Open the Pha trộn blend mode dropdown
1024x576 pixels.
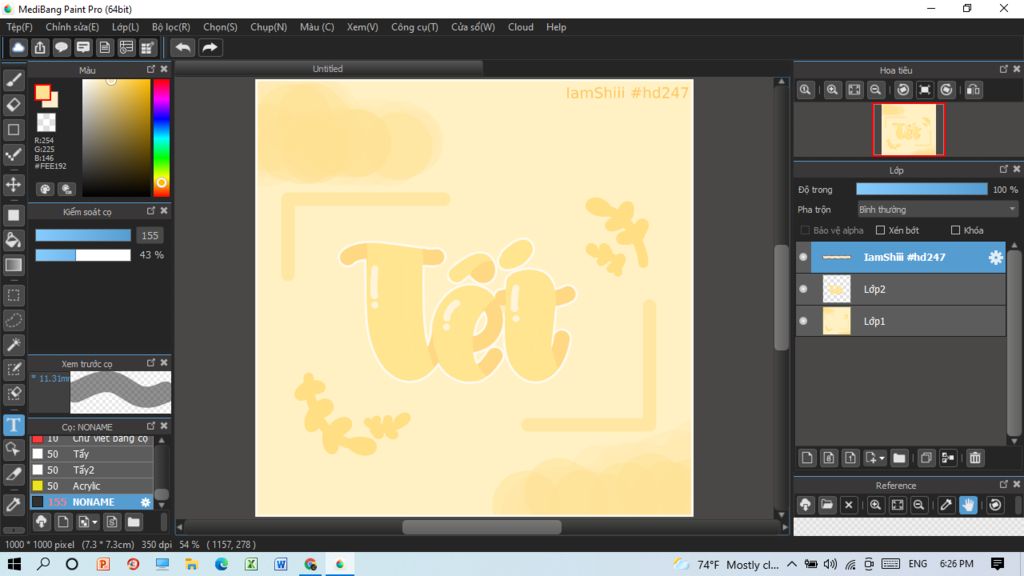coord(937,210)
